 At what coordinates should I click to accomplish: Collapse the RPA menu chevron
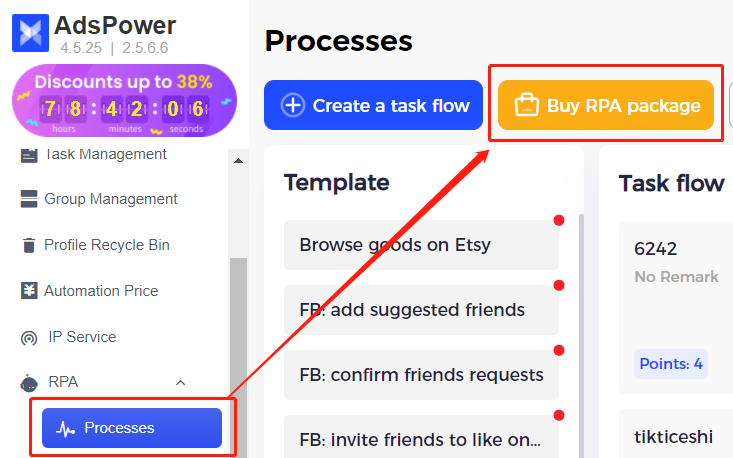[x=180, y=382]
